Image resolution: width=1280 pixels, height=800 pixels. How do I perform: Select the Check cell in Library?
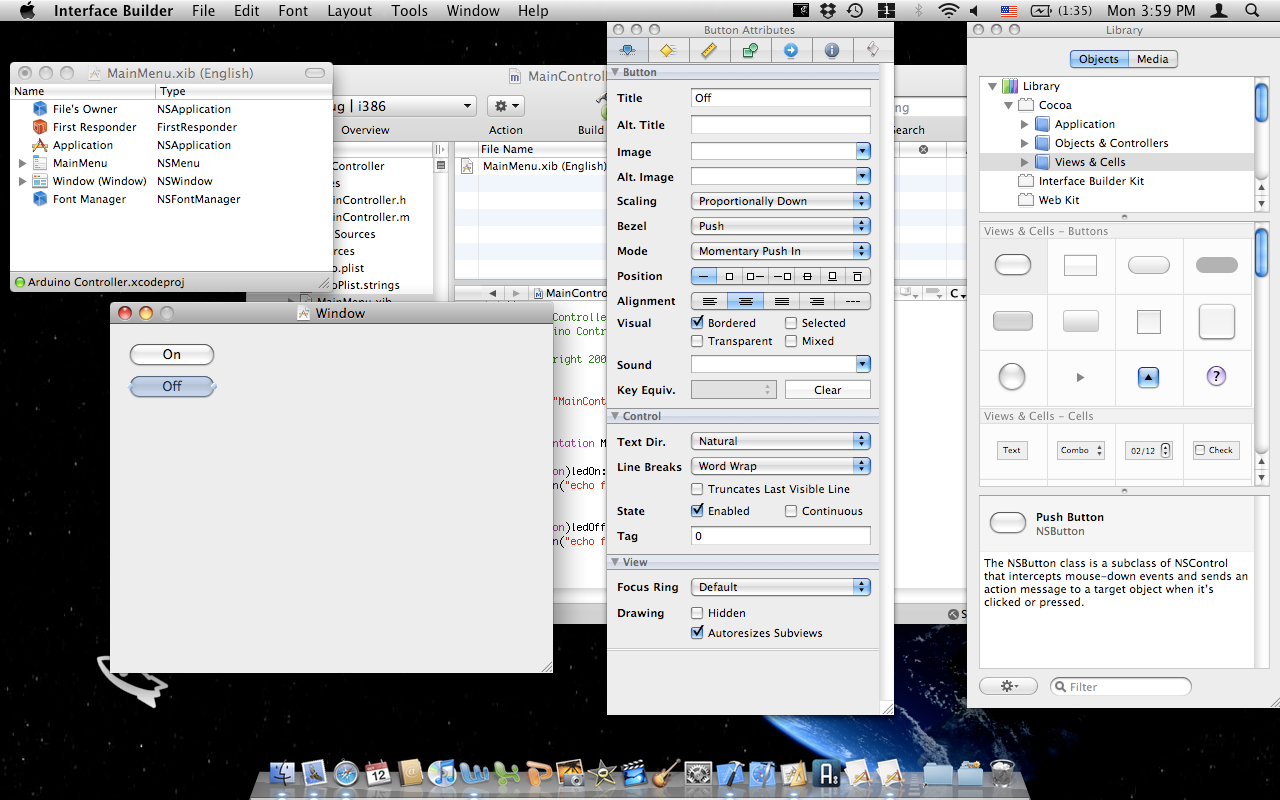click(x=1216, y=450)
